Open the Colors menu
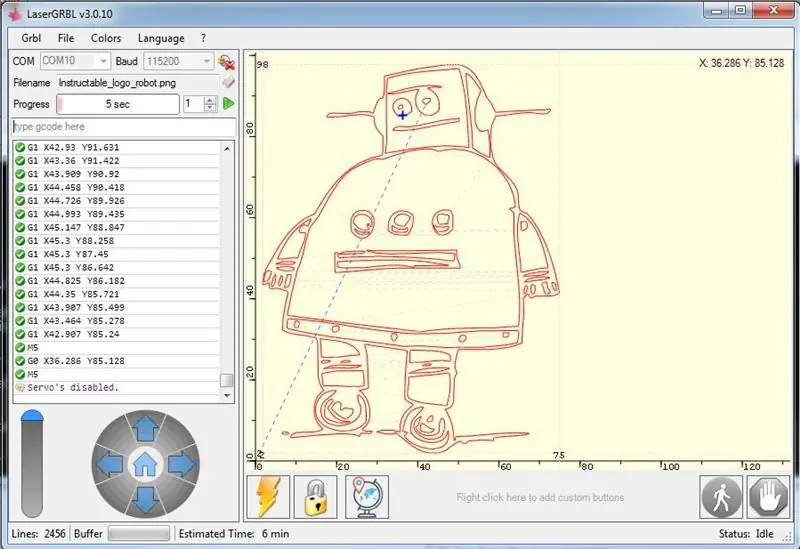The width and height of the screenshot is (800, 549). pyautogui.click(x=106, y=38)
